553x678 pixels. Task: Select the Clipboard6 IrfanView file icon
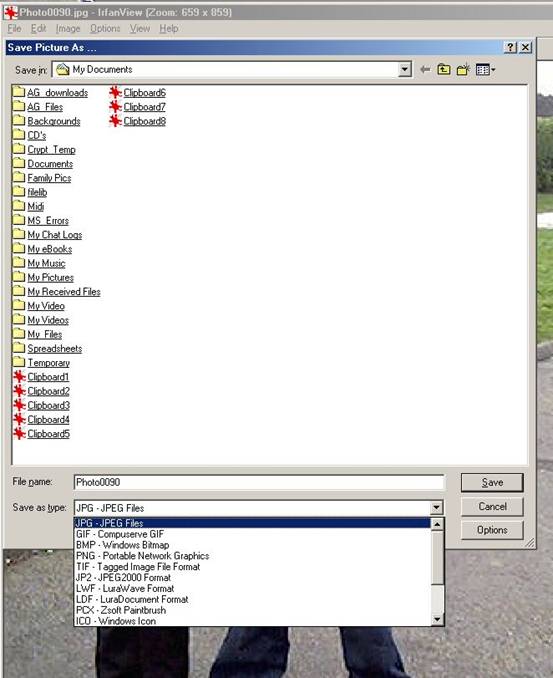(x=115, y=92)
